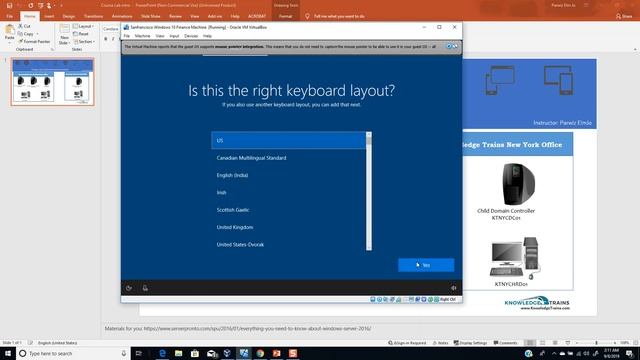Open Windows Start menu
The height and width of the screenshot is (360, 640).
(x=8, y=353)
